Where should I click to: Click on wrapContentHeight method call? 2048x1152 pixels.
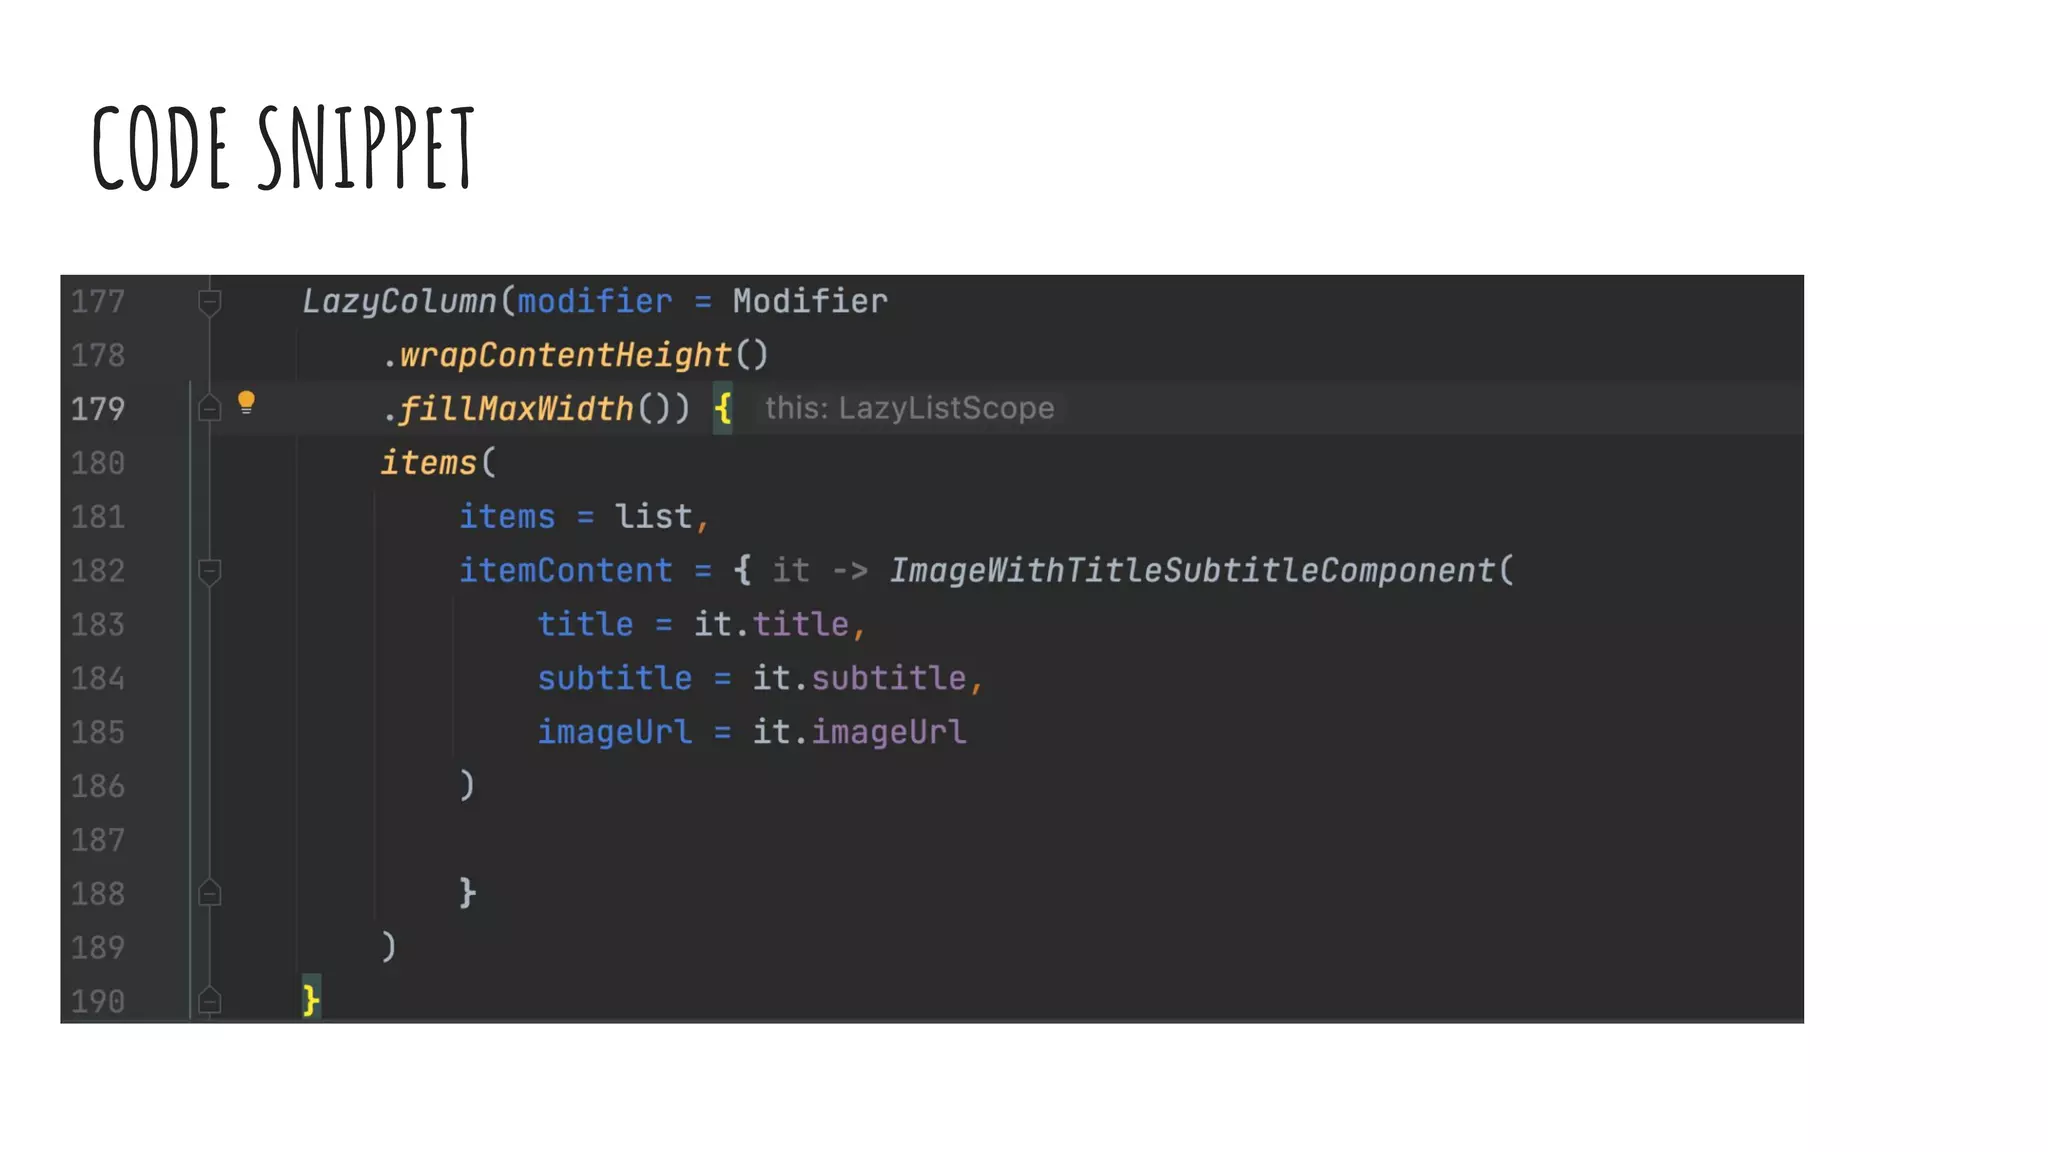(565, 355)
